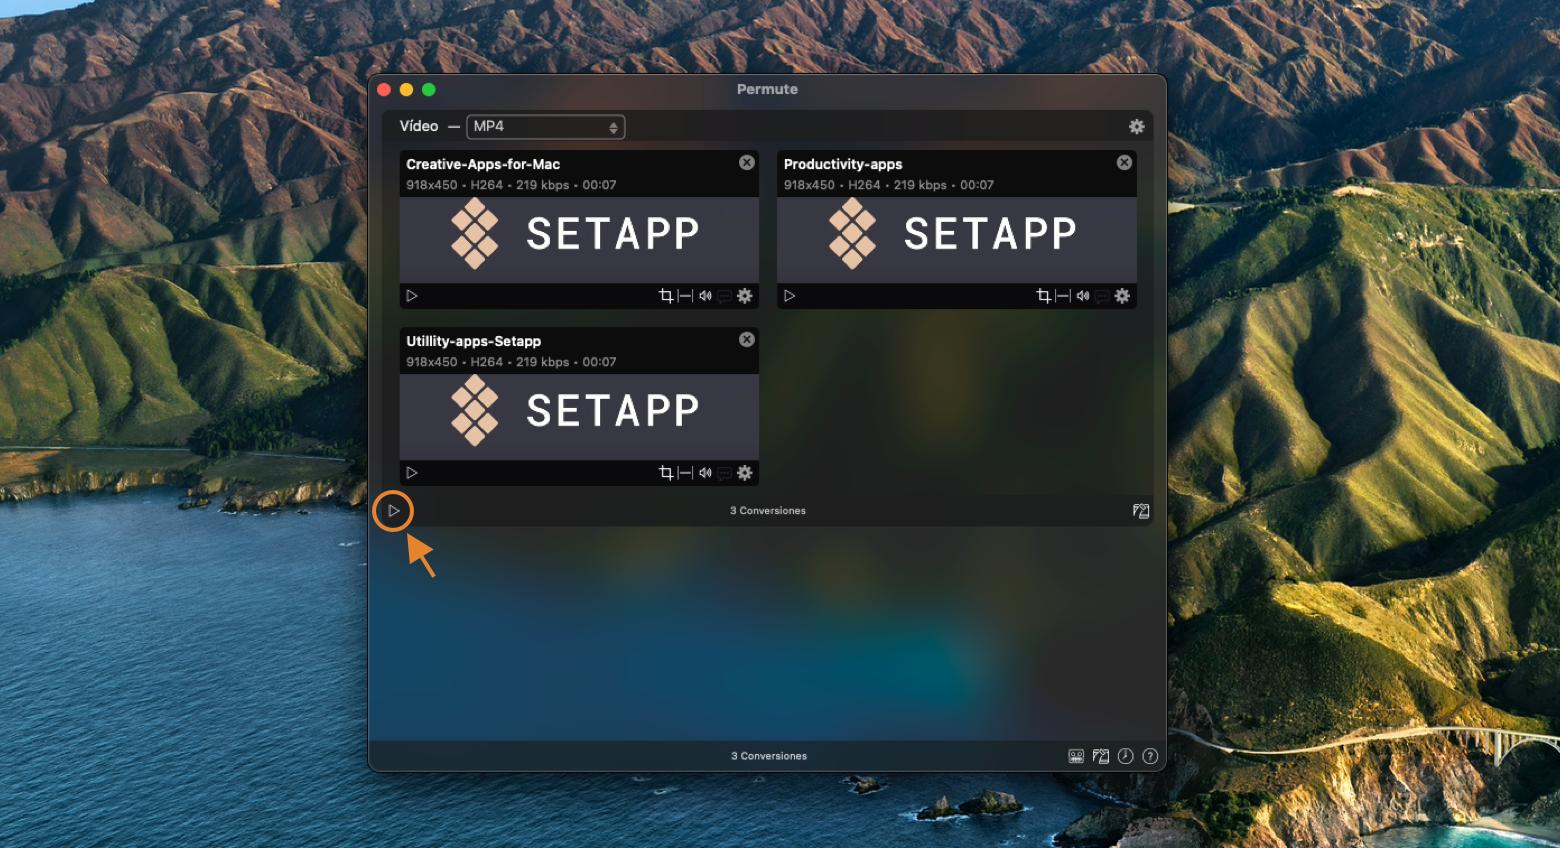This screenshot has width=1560, height=848.
Task: Remove the Creative-Apps-for-Mac video
Action: (x=747, y=163)
